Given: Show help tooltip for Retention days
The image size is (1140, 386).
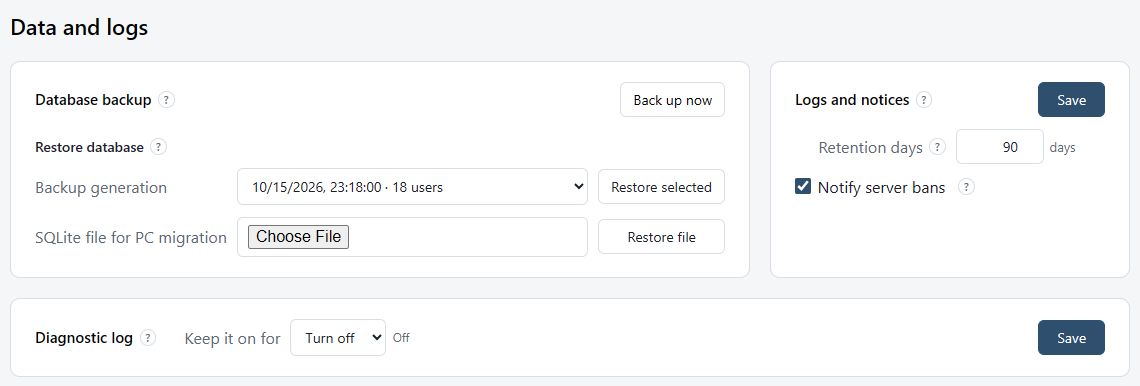Looking at the screenshot, I should pos(938,147).
